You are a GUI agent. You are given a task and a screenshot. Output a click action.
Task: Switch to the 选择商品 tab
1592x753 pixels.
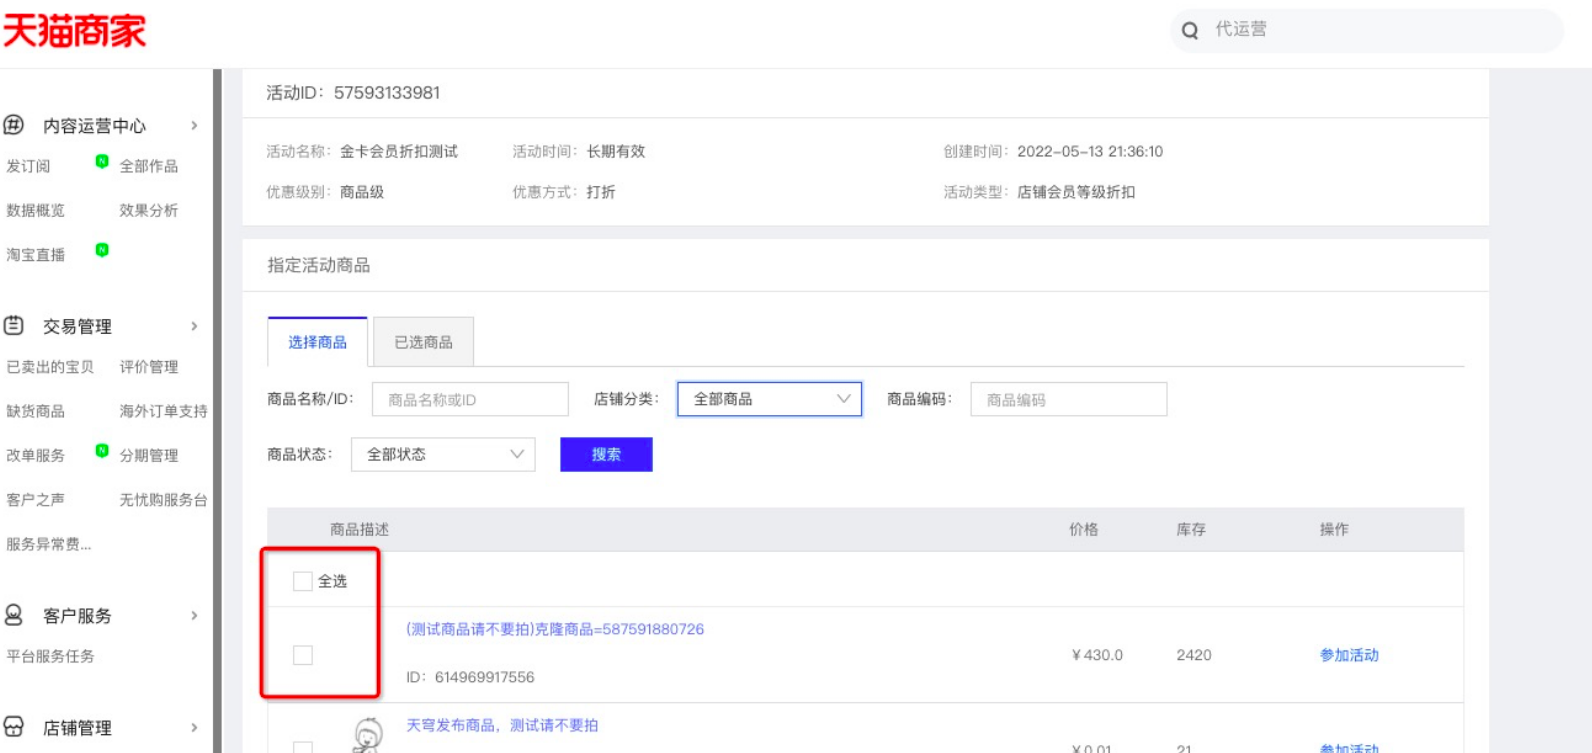click(x=318, y=342)
